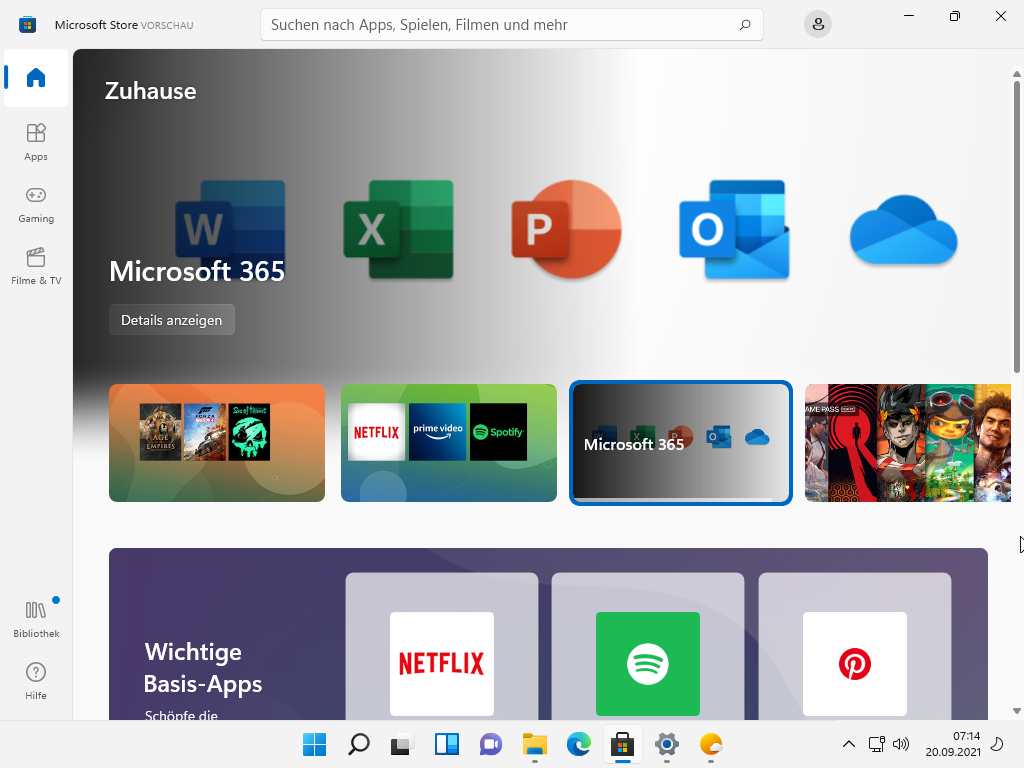The image size is (1024, 768).
Task: Open Hilfe help page
Action: pyautogui.click(x=36, y=681)
